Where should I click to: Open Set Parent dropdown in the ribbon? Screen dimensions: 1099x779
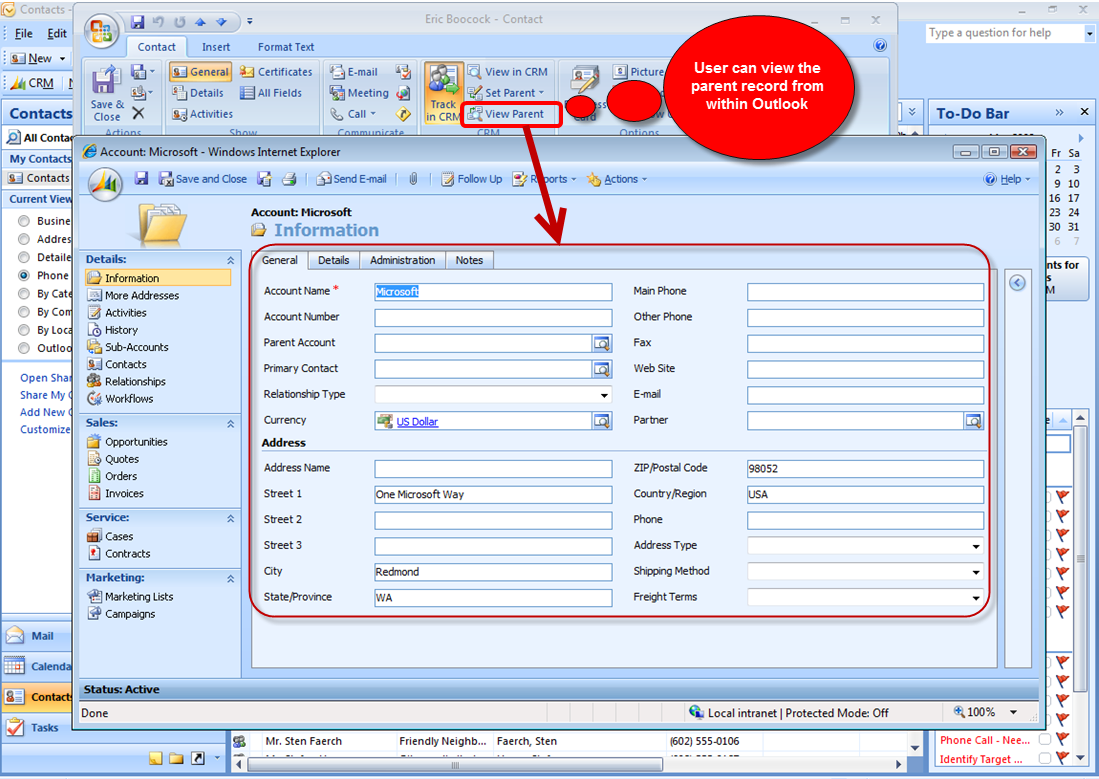[x=506, y=93]
